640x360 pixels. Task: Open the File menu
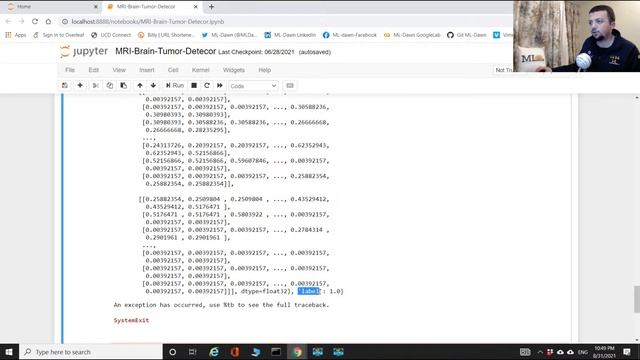tap(70, 70)
